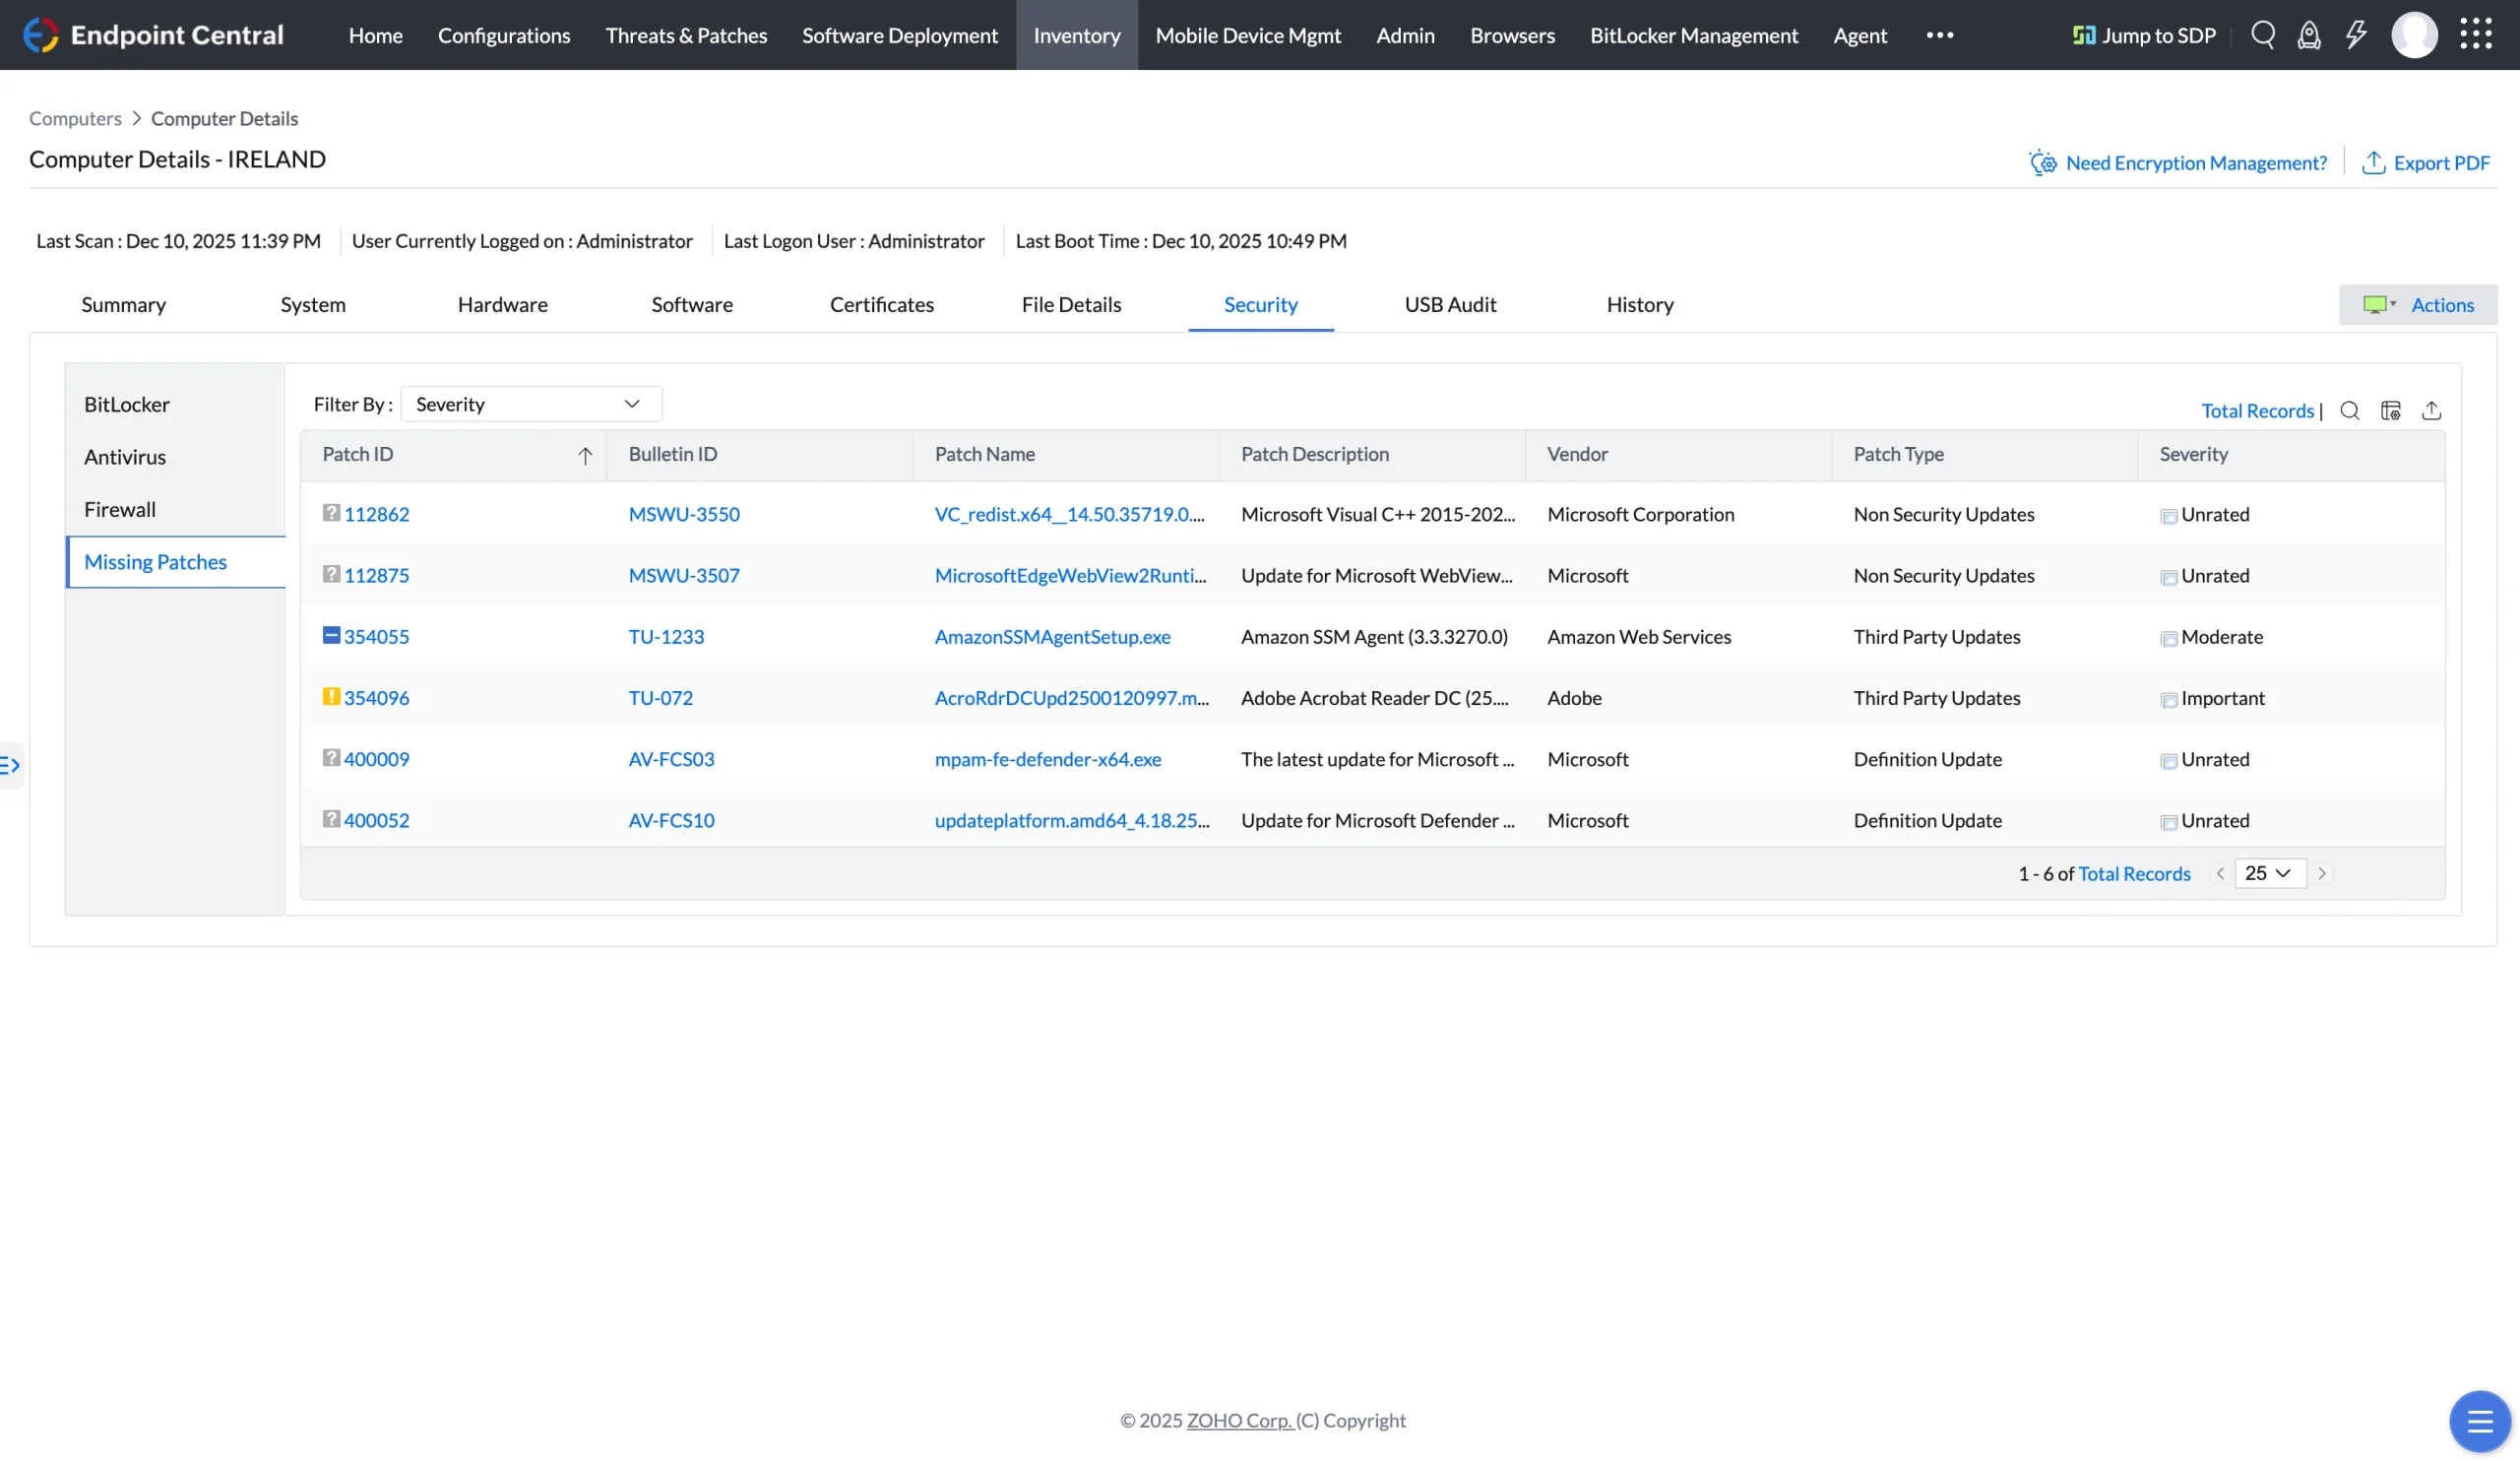Click the unrated status icon beside 400009
The height and width of the screenshot is (1461, 2520).
point(331,758)
